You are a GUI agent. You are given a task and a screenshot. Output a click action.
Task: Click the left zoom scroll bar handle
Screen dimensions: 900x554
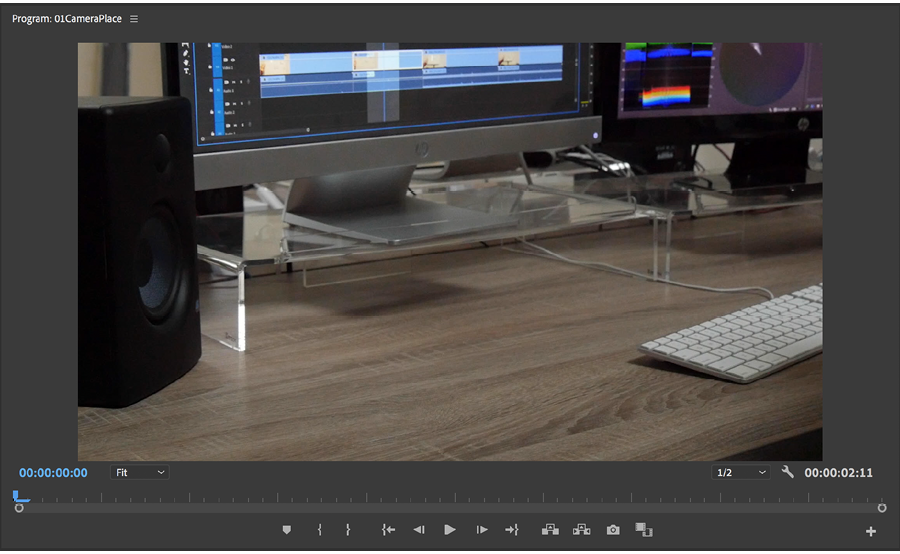pos(19,508)
